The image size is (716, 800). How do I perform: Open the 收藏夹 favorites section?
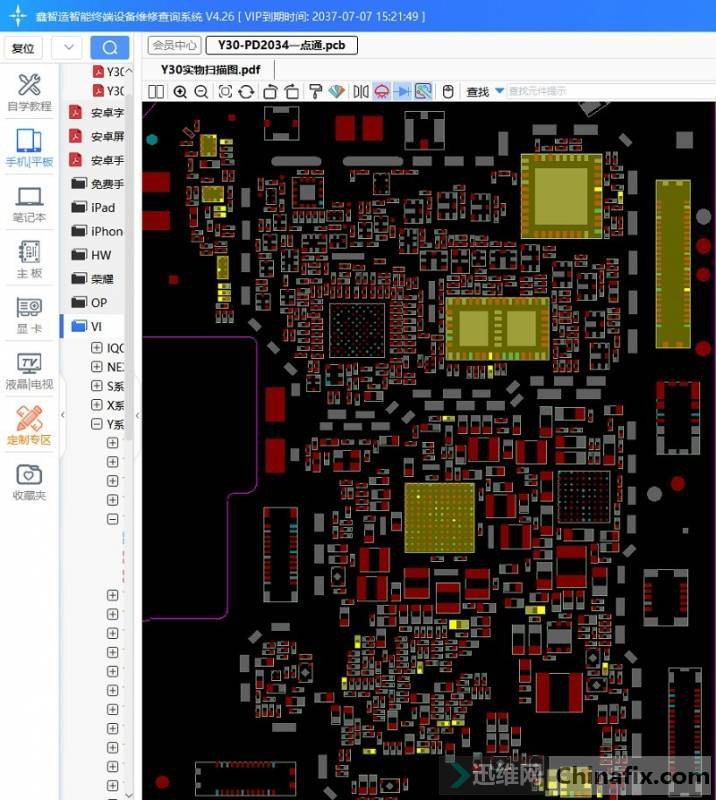pyautogui.click(x=29, y=482)
